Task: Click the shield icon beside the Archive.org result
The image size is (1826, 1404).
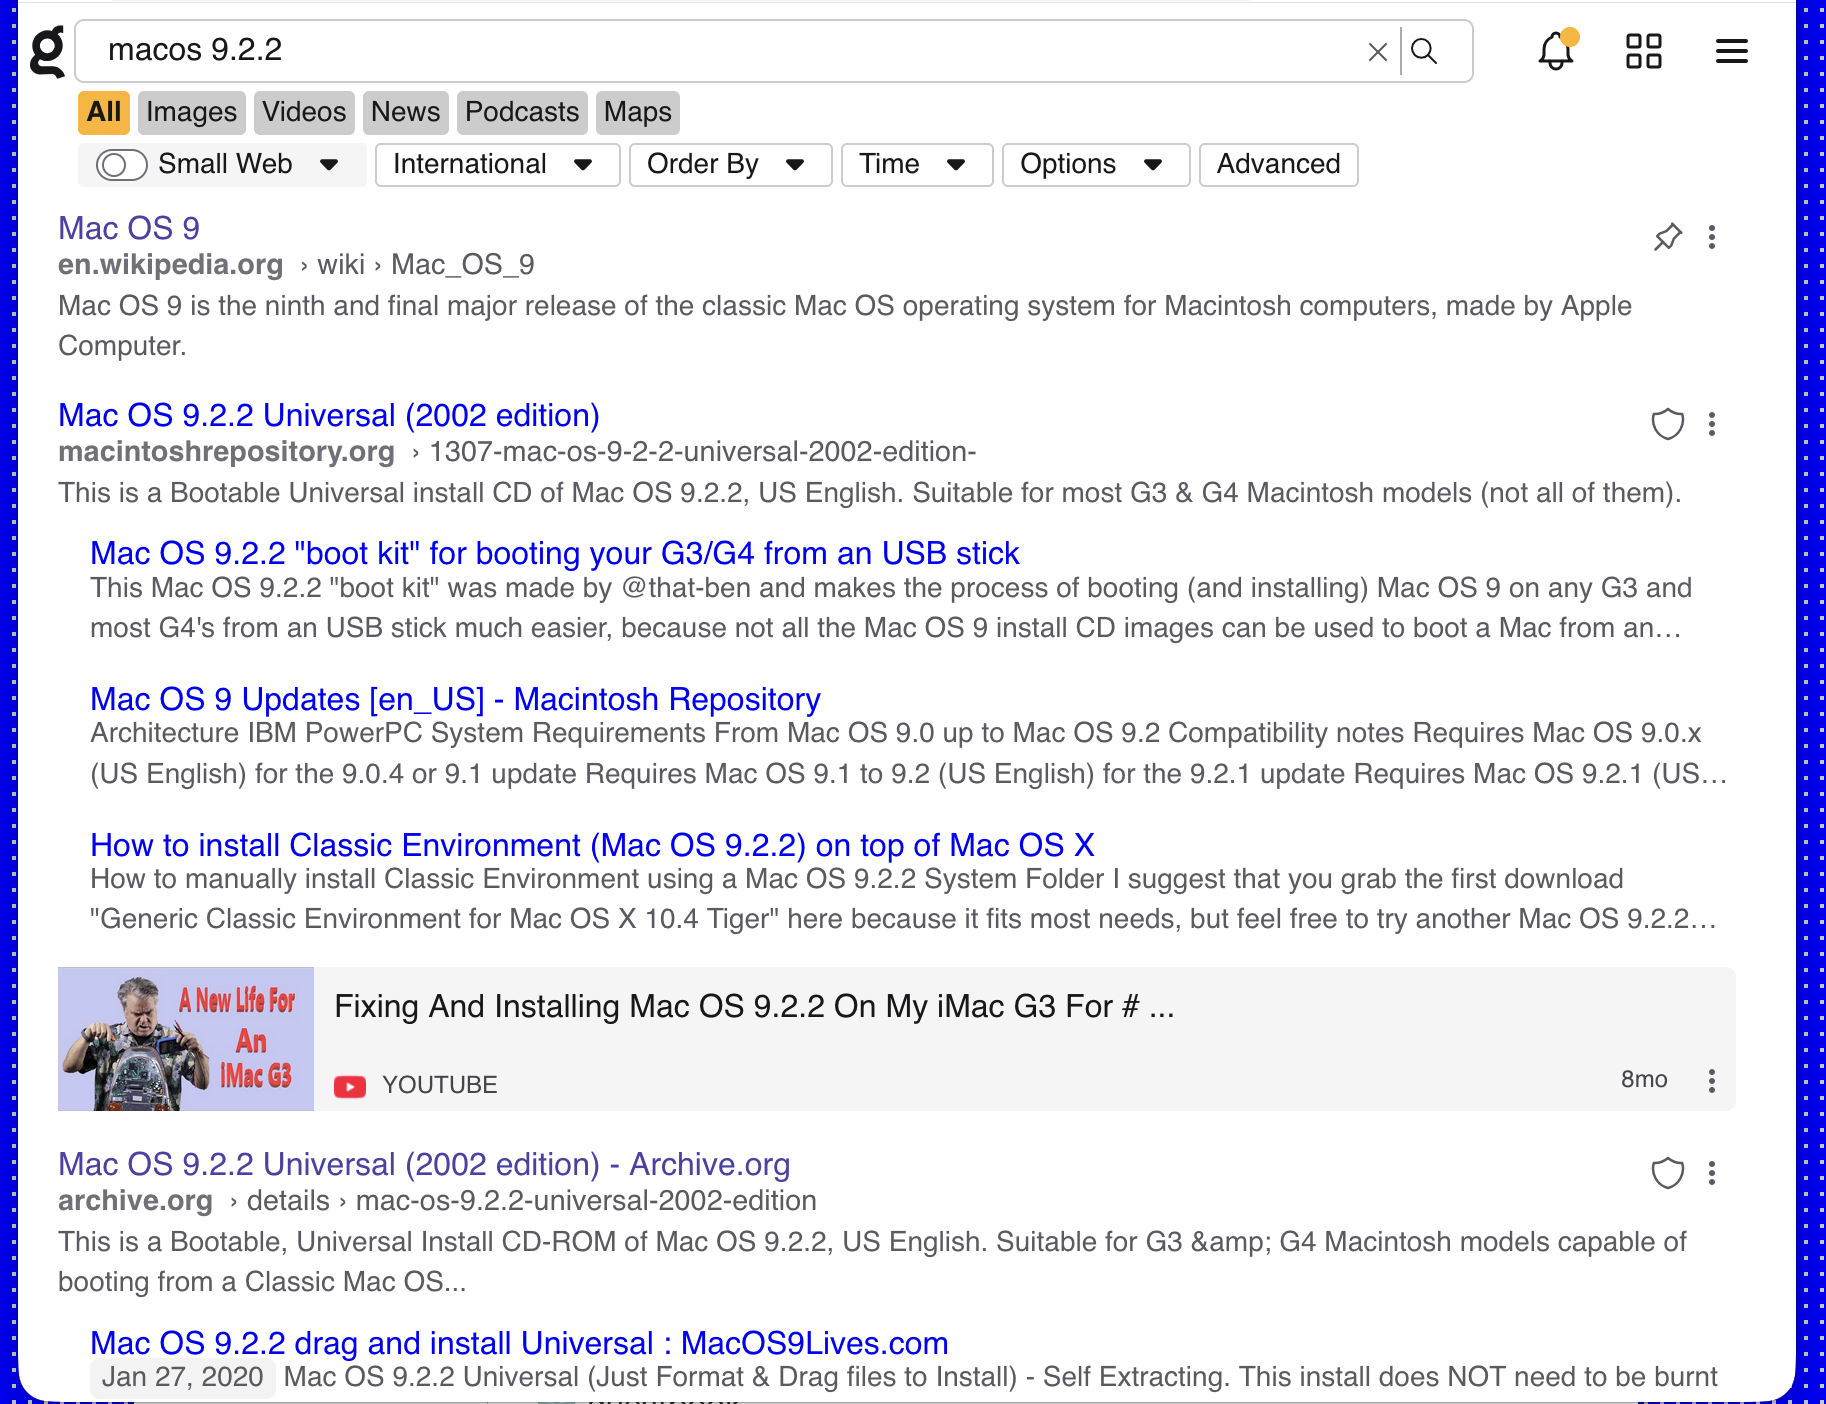Action: (1668, 1174)
